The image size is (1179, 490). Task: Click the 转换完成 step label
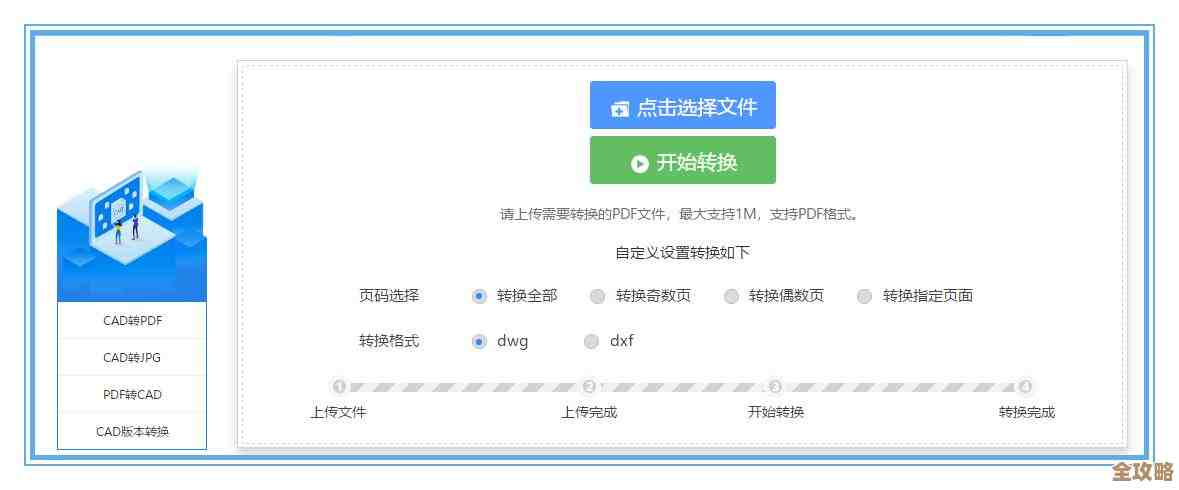click(1027, 413)
